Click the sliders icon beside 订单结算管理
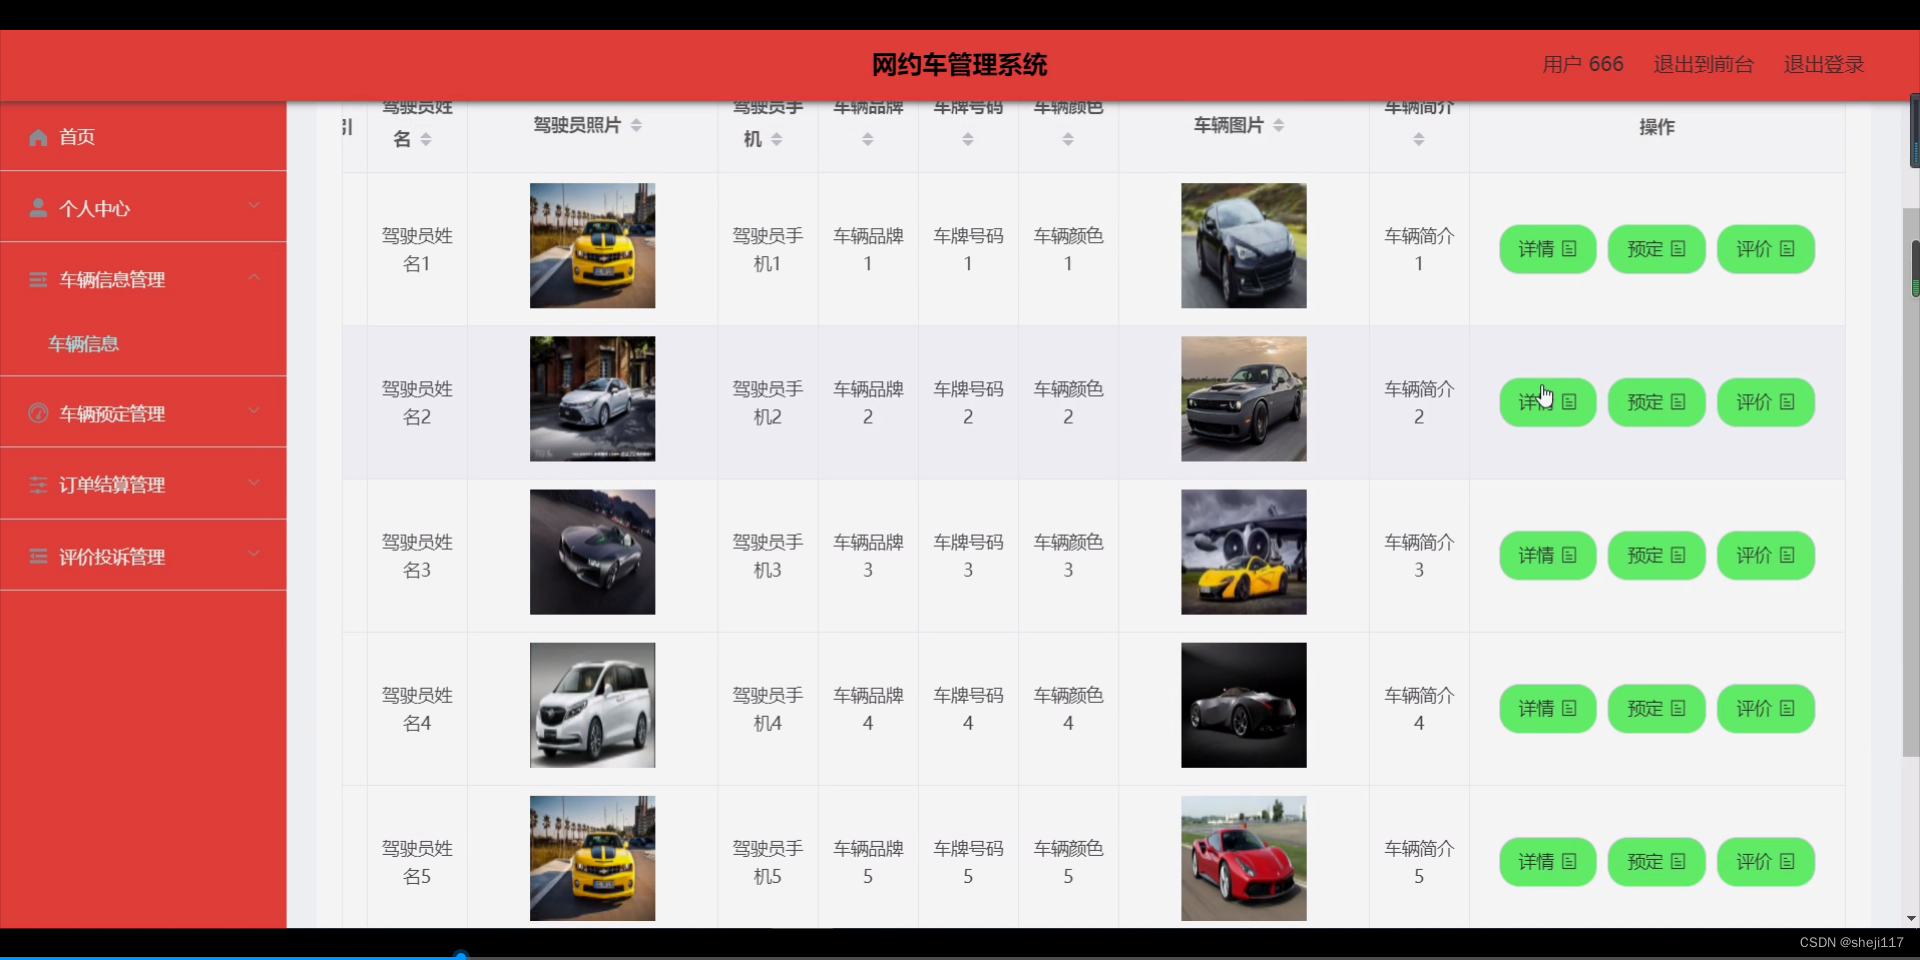Screen dimensions: 1920x960 click(x=38, y=485)
